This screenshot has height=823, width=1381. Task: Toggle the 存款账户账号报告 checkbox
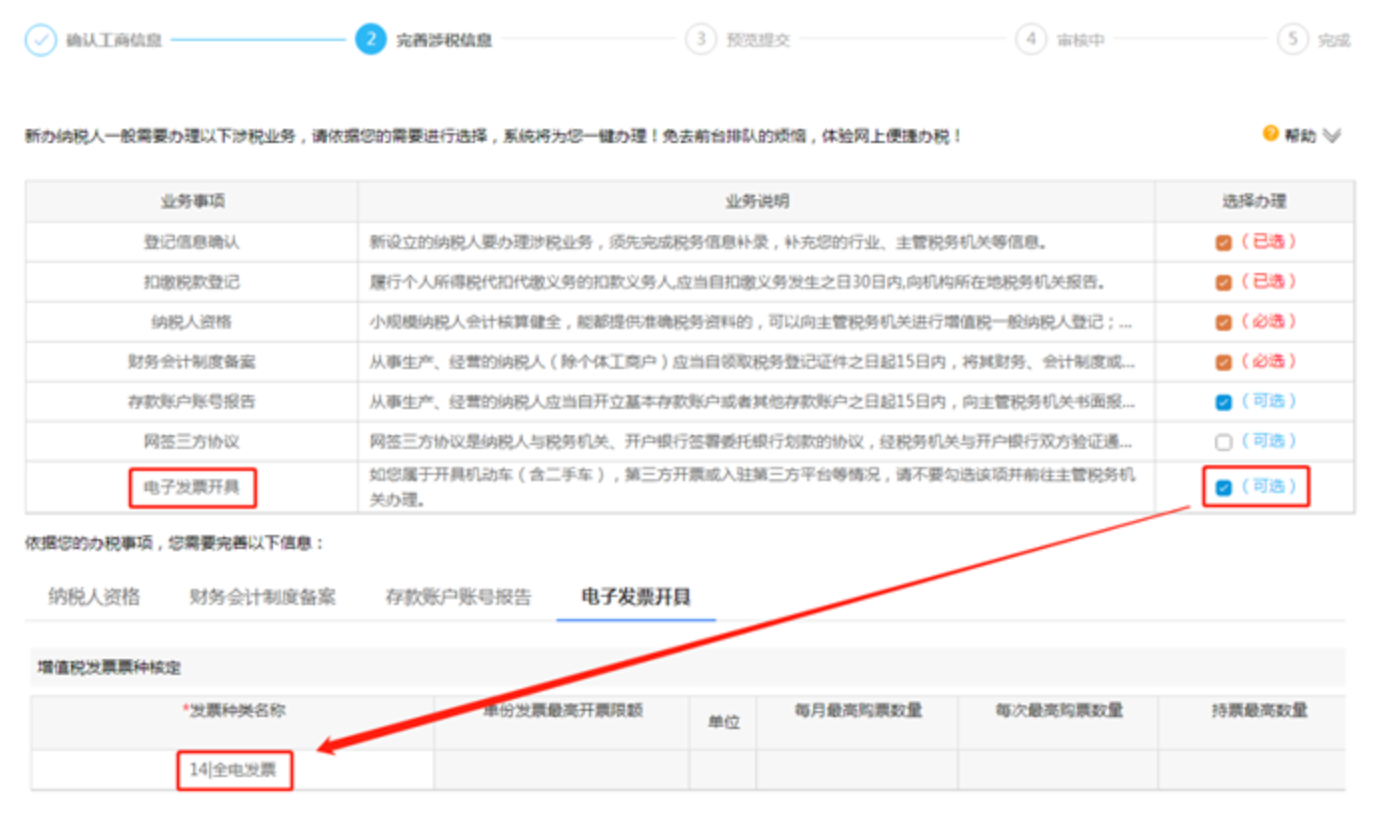point(1223,402)
